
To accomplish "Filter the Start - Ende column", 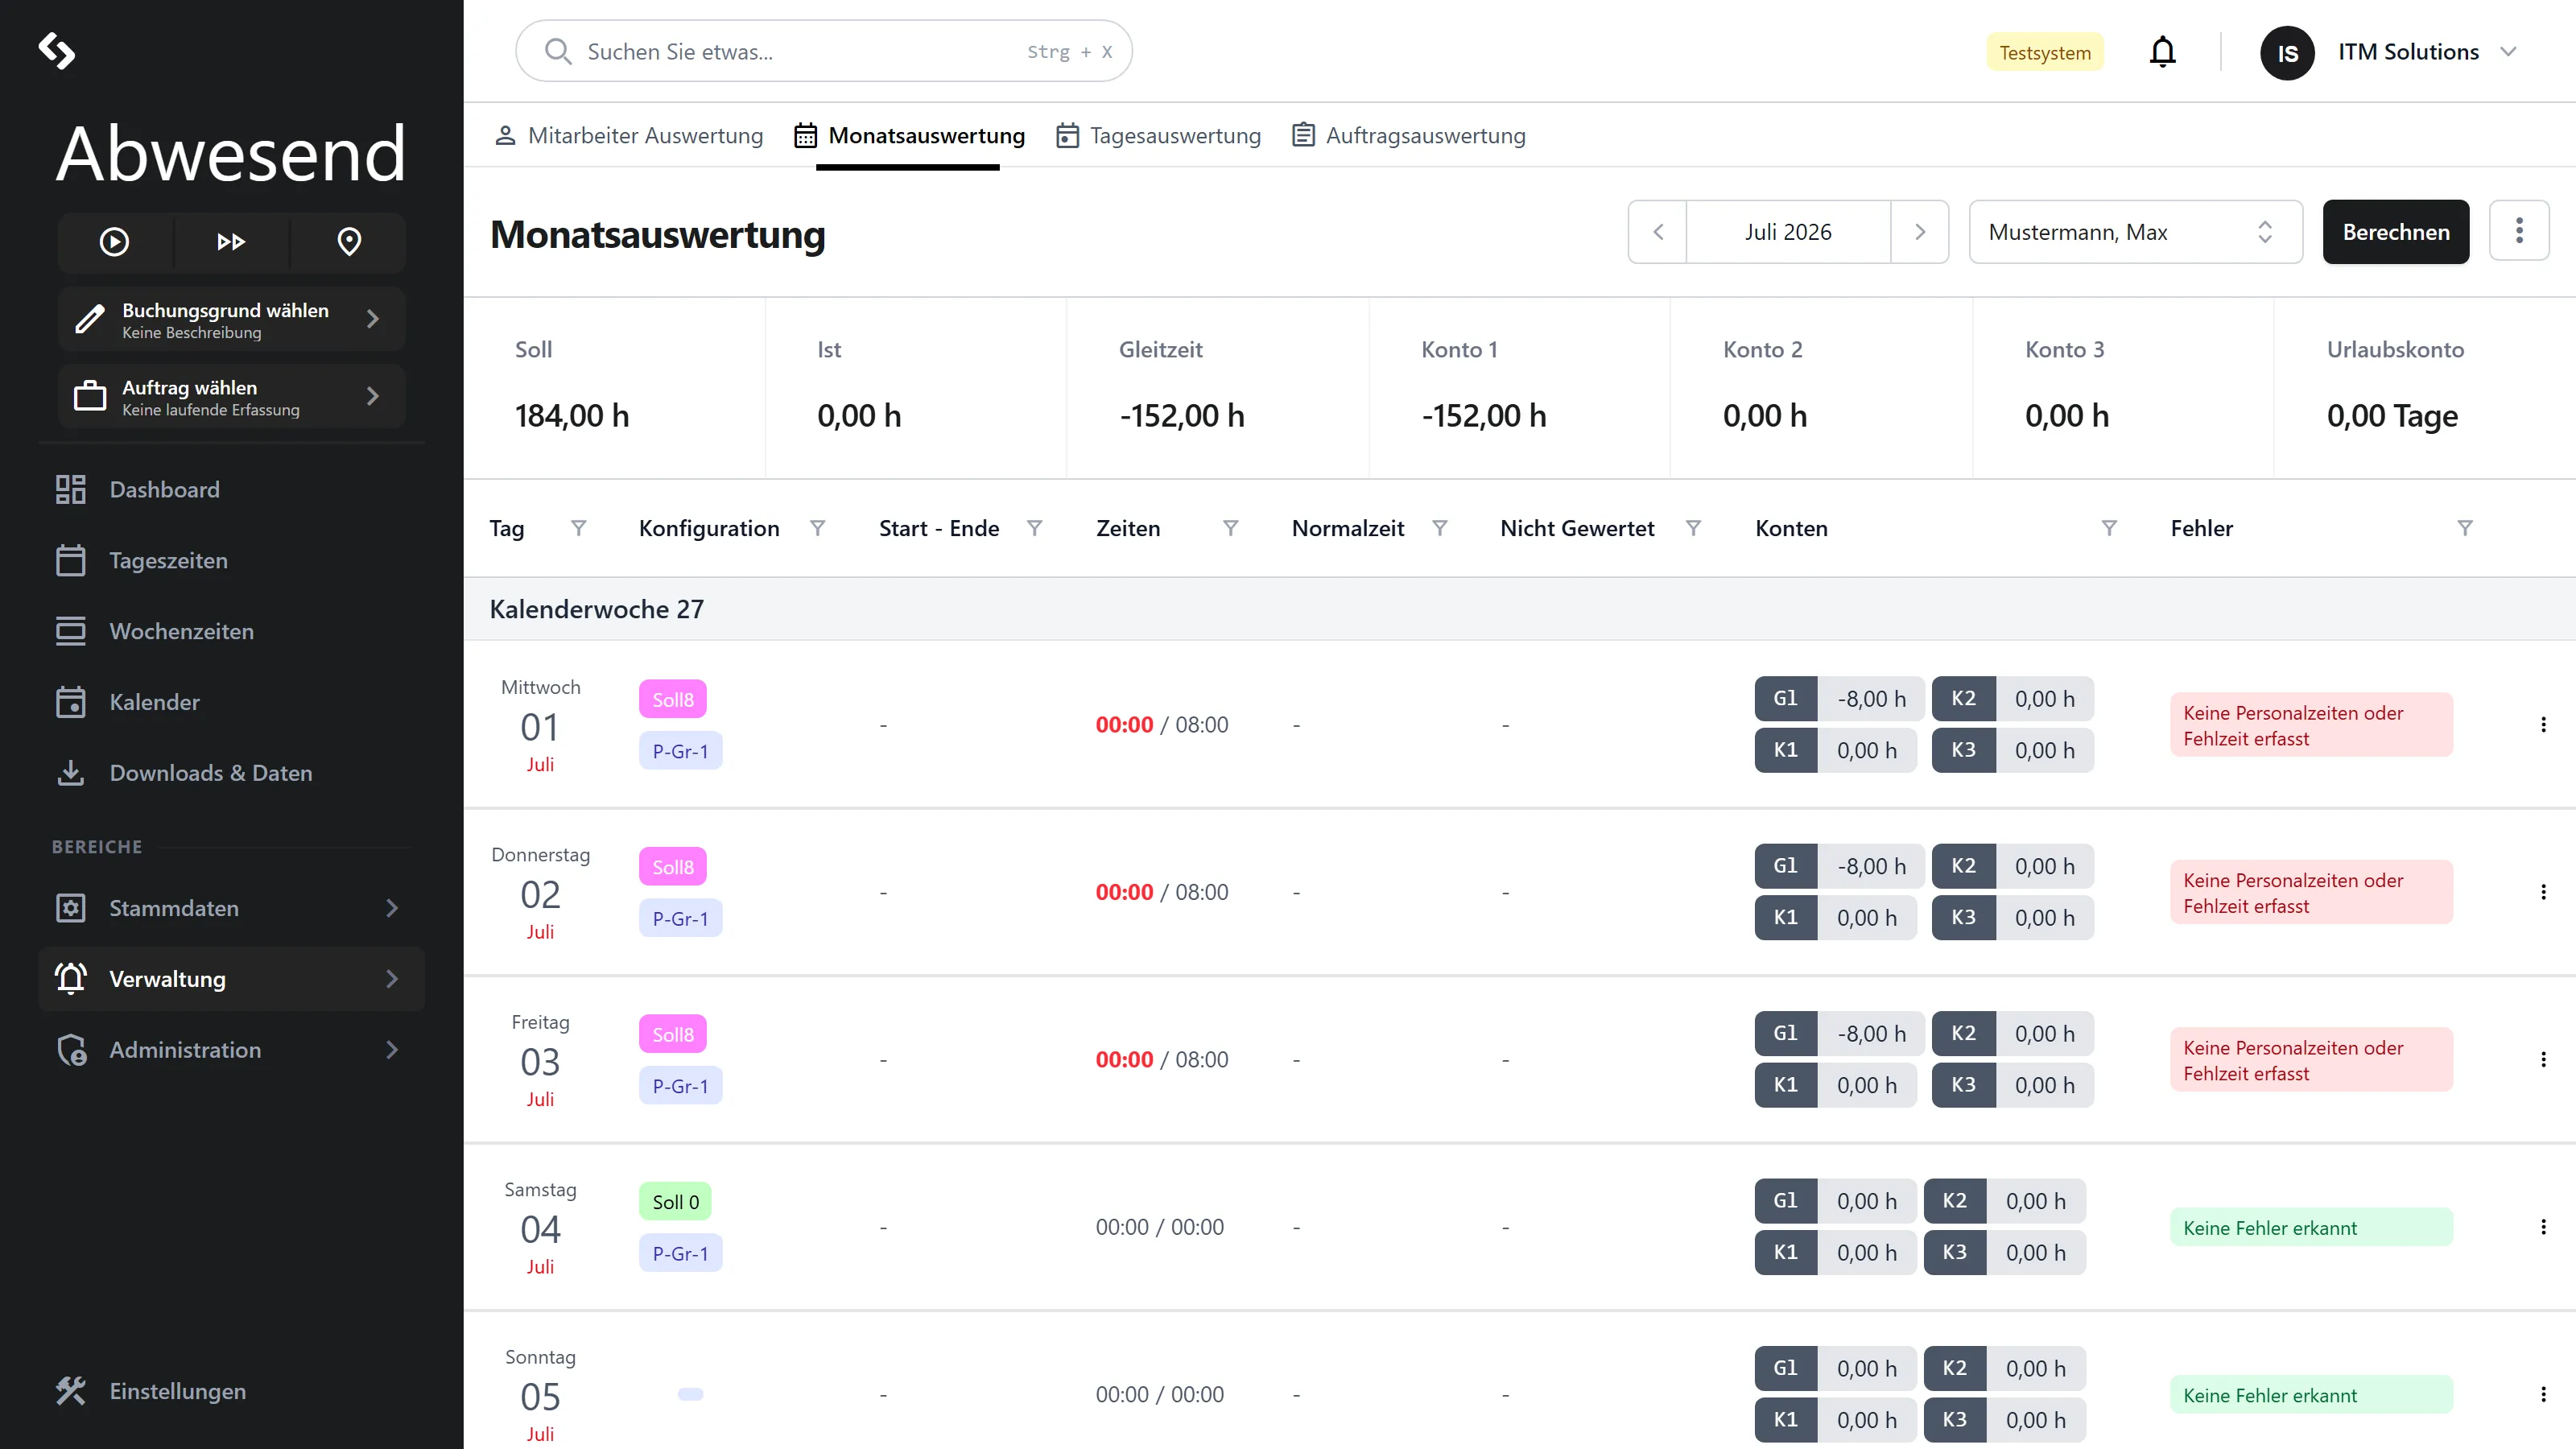I will click(1034, 528).
